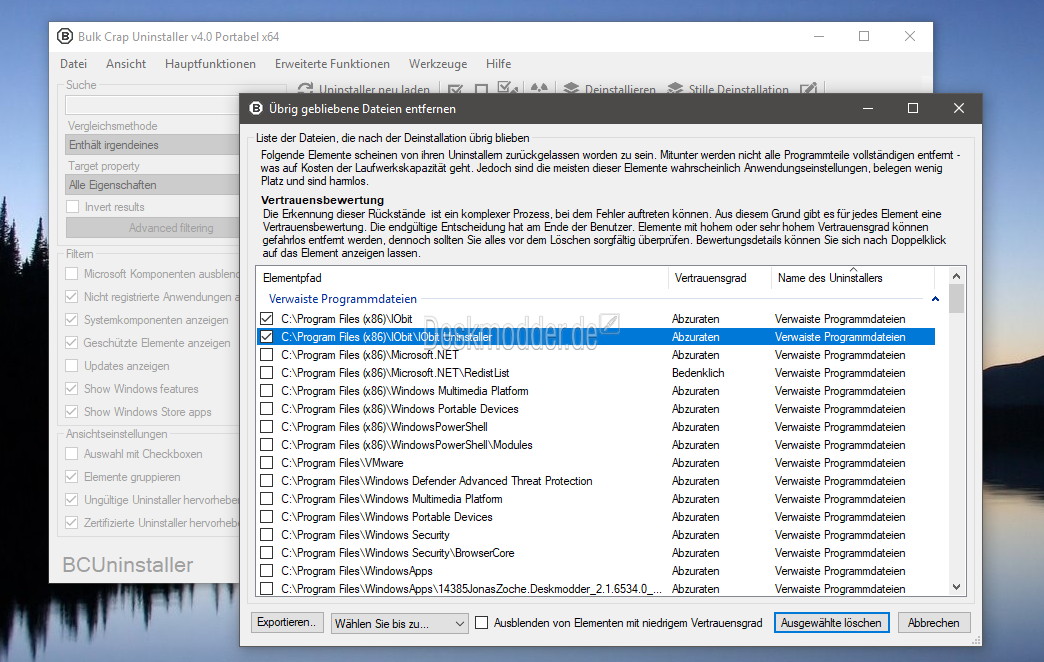The image size is (1044, 662).
Task: Click the Deinstallieren layers icon in the toolbar
Action: click(571, 88)
